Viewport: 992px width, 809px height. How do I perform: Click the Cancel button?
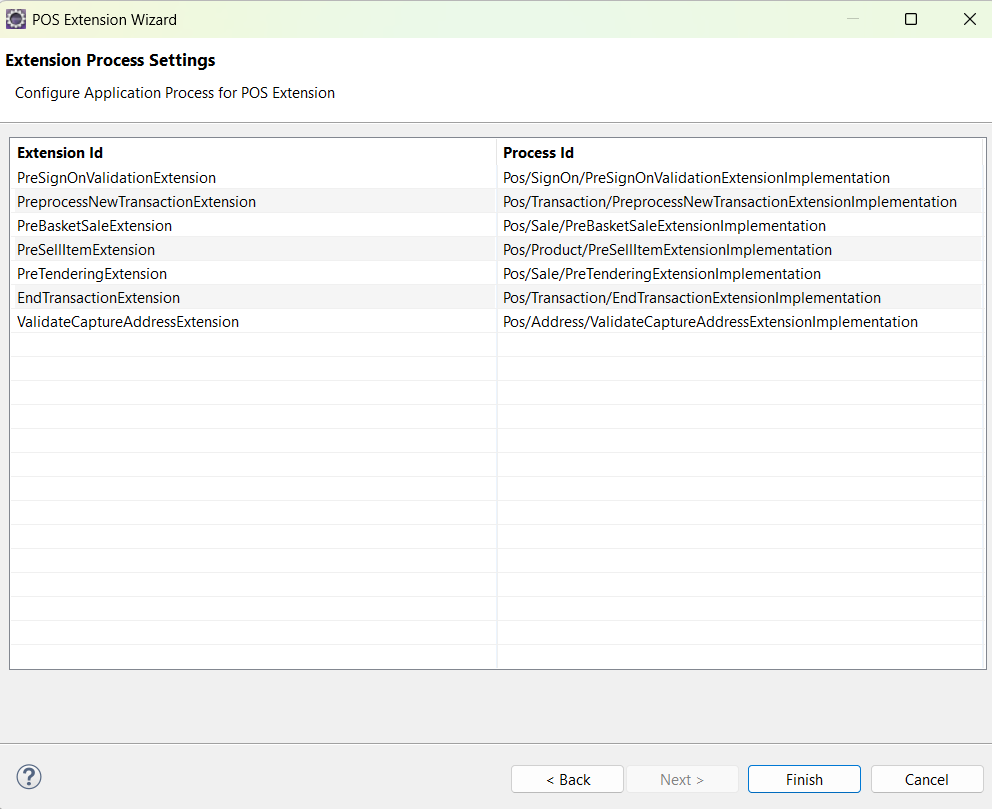[926, 779]
